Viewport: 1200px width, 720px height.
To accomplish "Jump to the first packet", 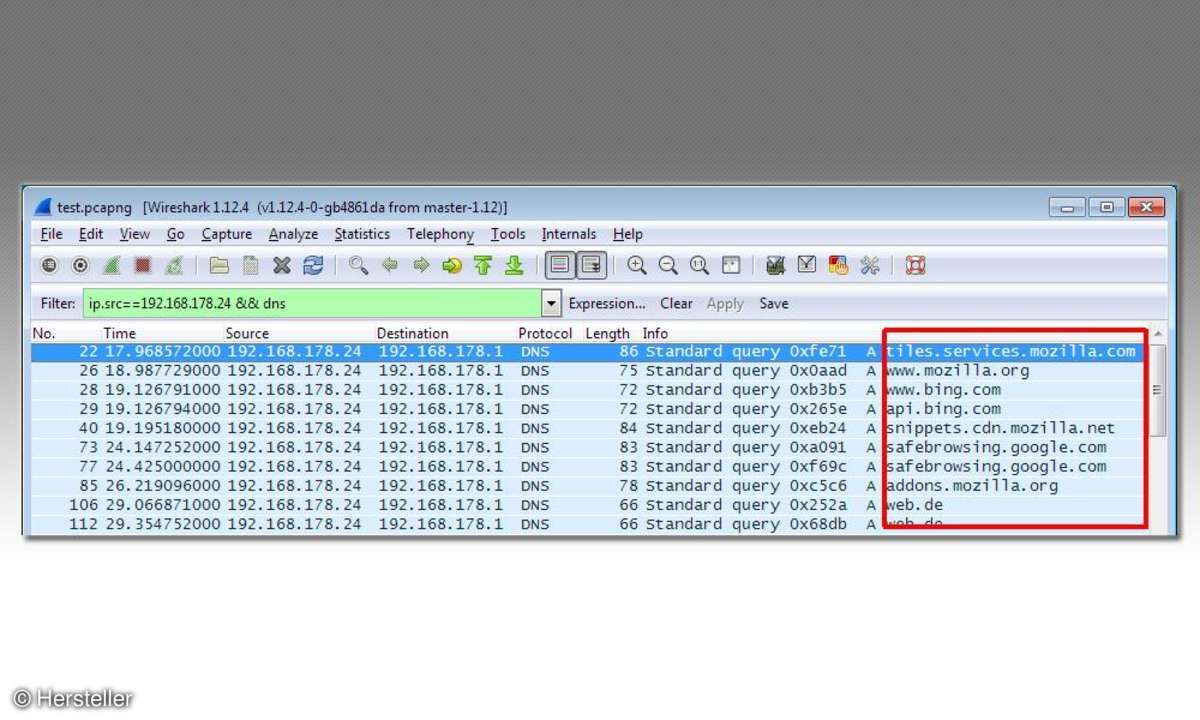I will pyautogui.click(x=483, y=265).
